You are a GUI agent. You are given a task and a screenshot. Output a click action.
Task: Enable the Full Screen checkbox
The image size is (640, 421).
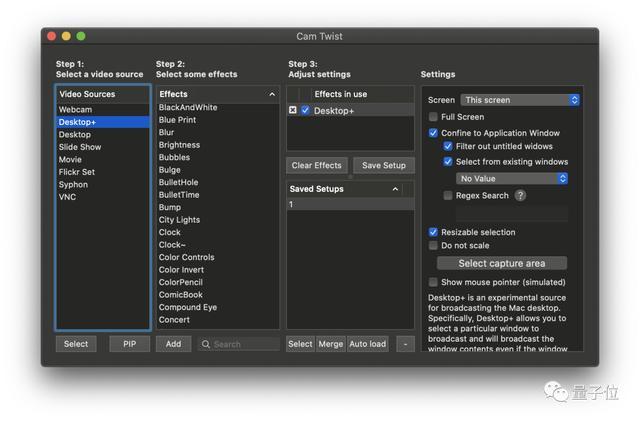pos(433,117)
